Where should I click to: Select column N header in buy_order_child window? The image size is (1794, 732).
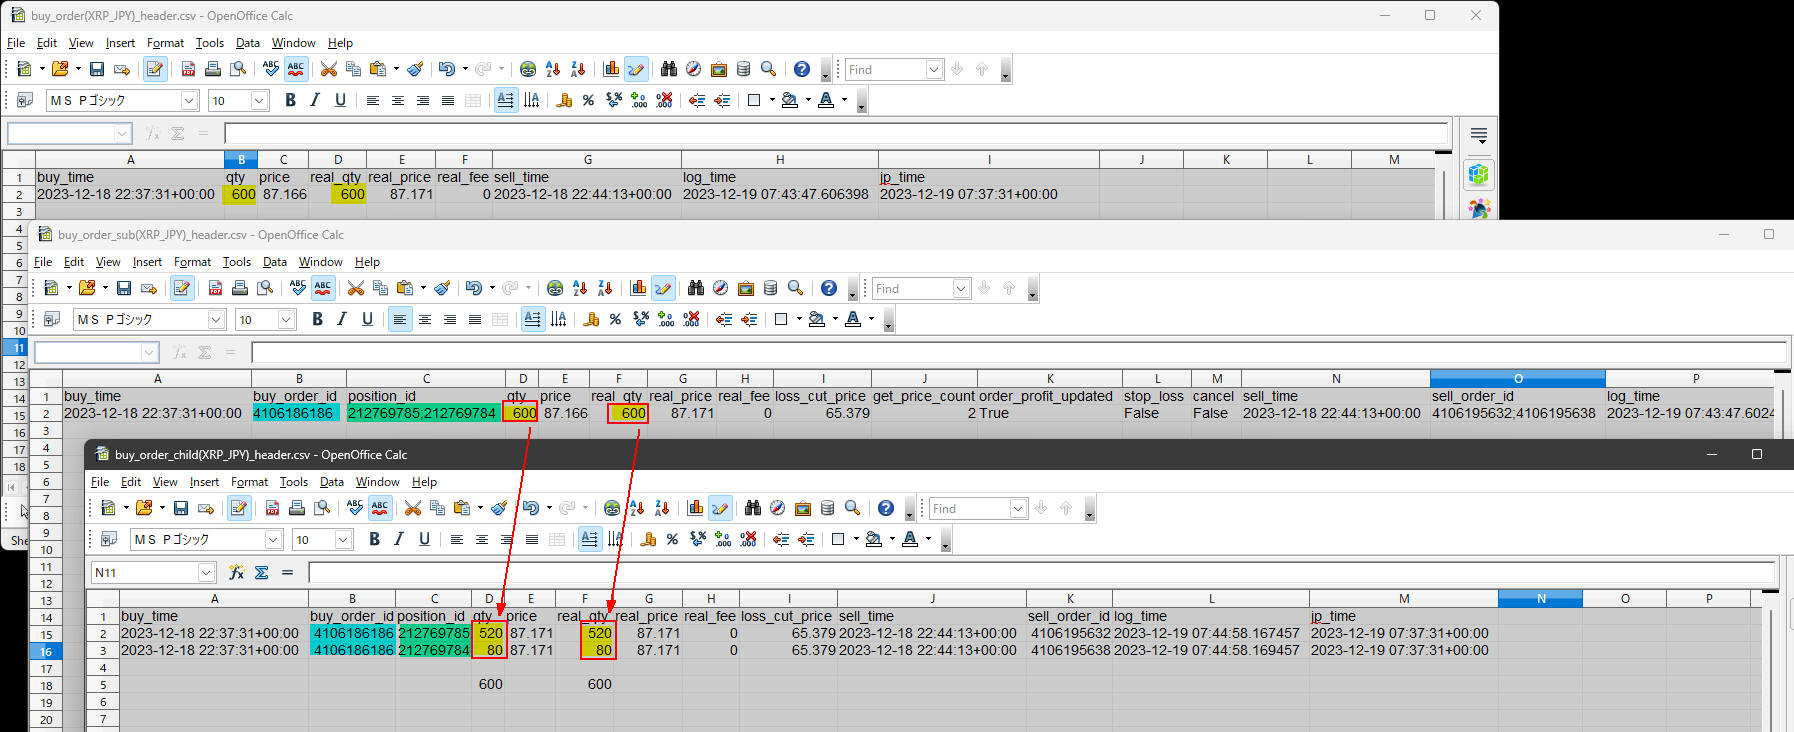coord(1540,598)
